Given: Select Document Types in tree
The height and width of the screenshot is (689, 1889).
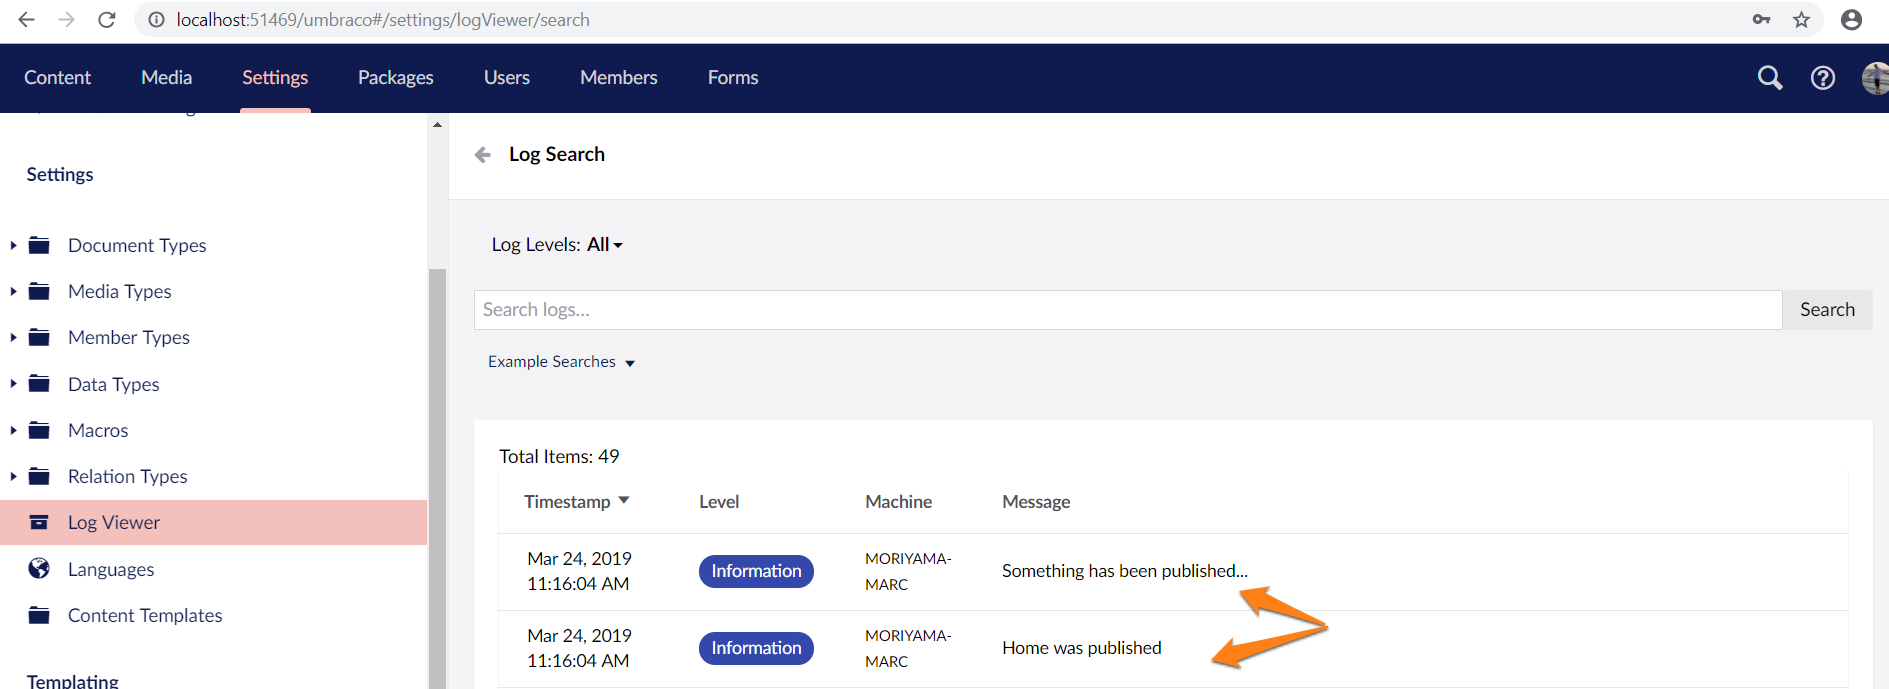Looking at the screenshot, I should click(137, 245).
